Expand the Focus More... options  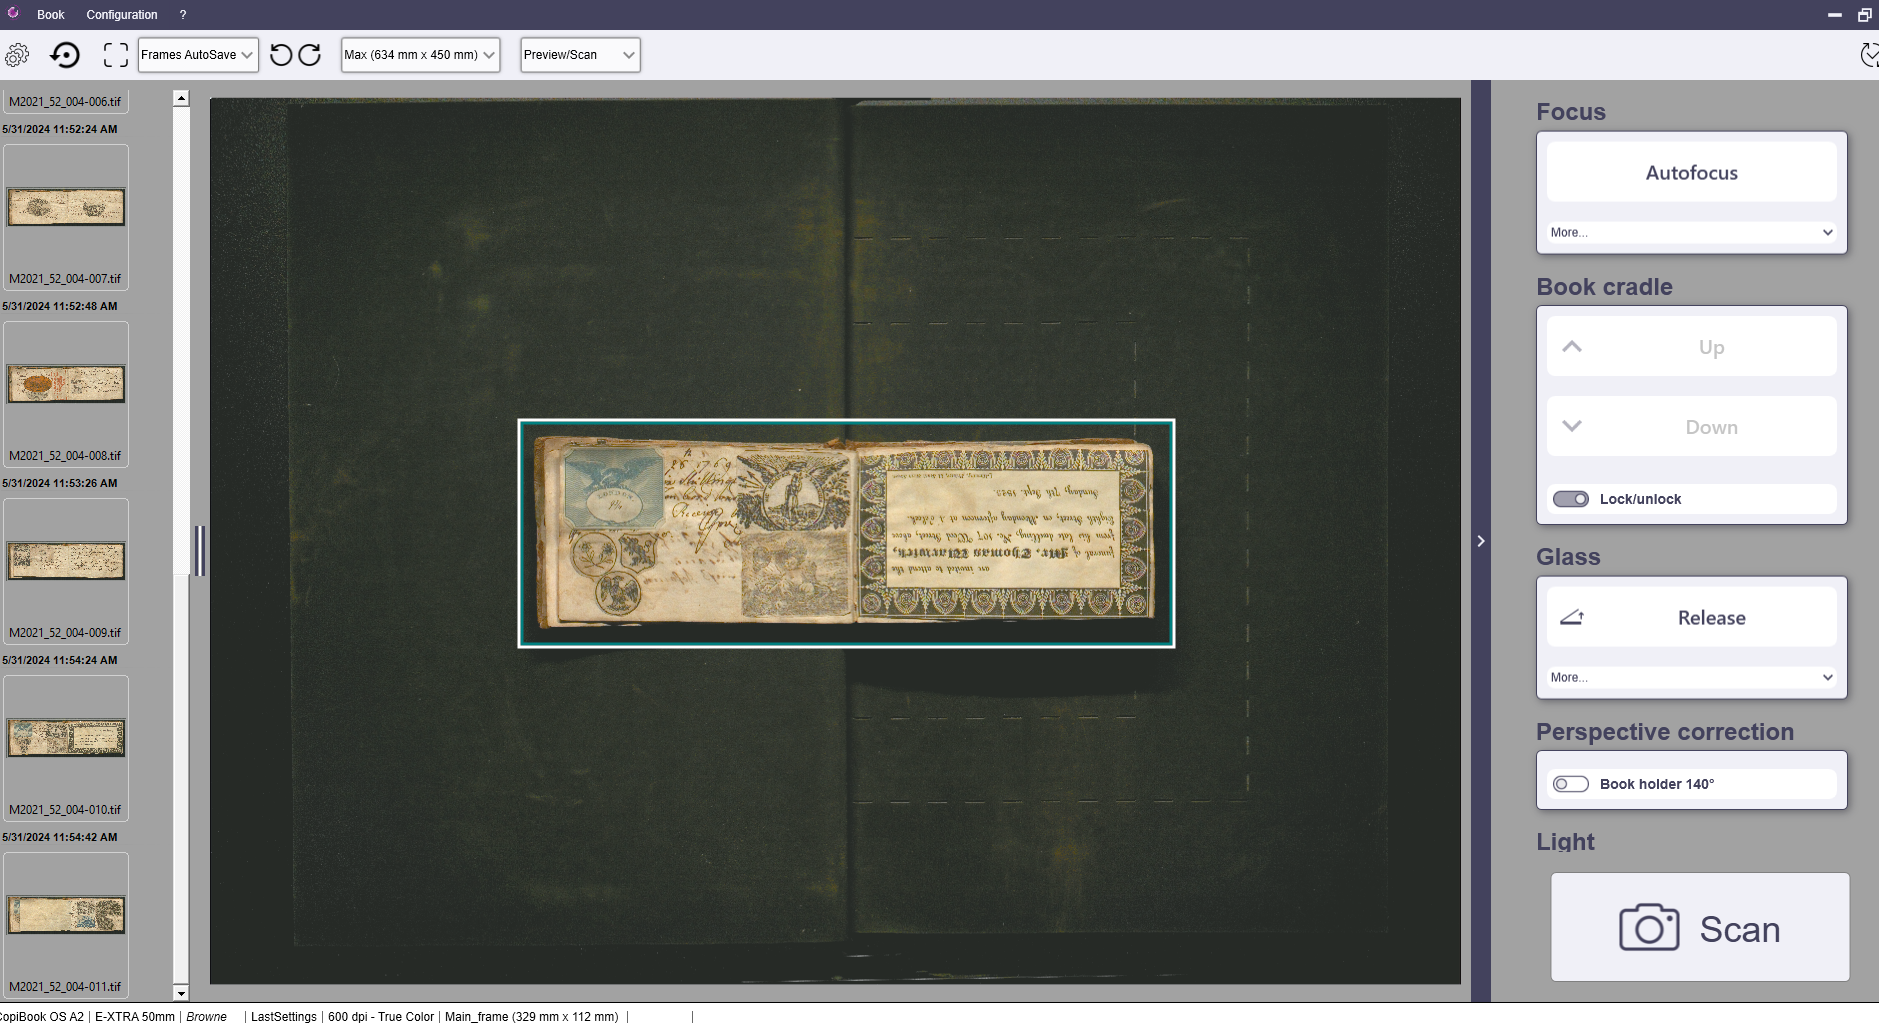(x=1691, y=232)
